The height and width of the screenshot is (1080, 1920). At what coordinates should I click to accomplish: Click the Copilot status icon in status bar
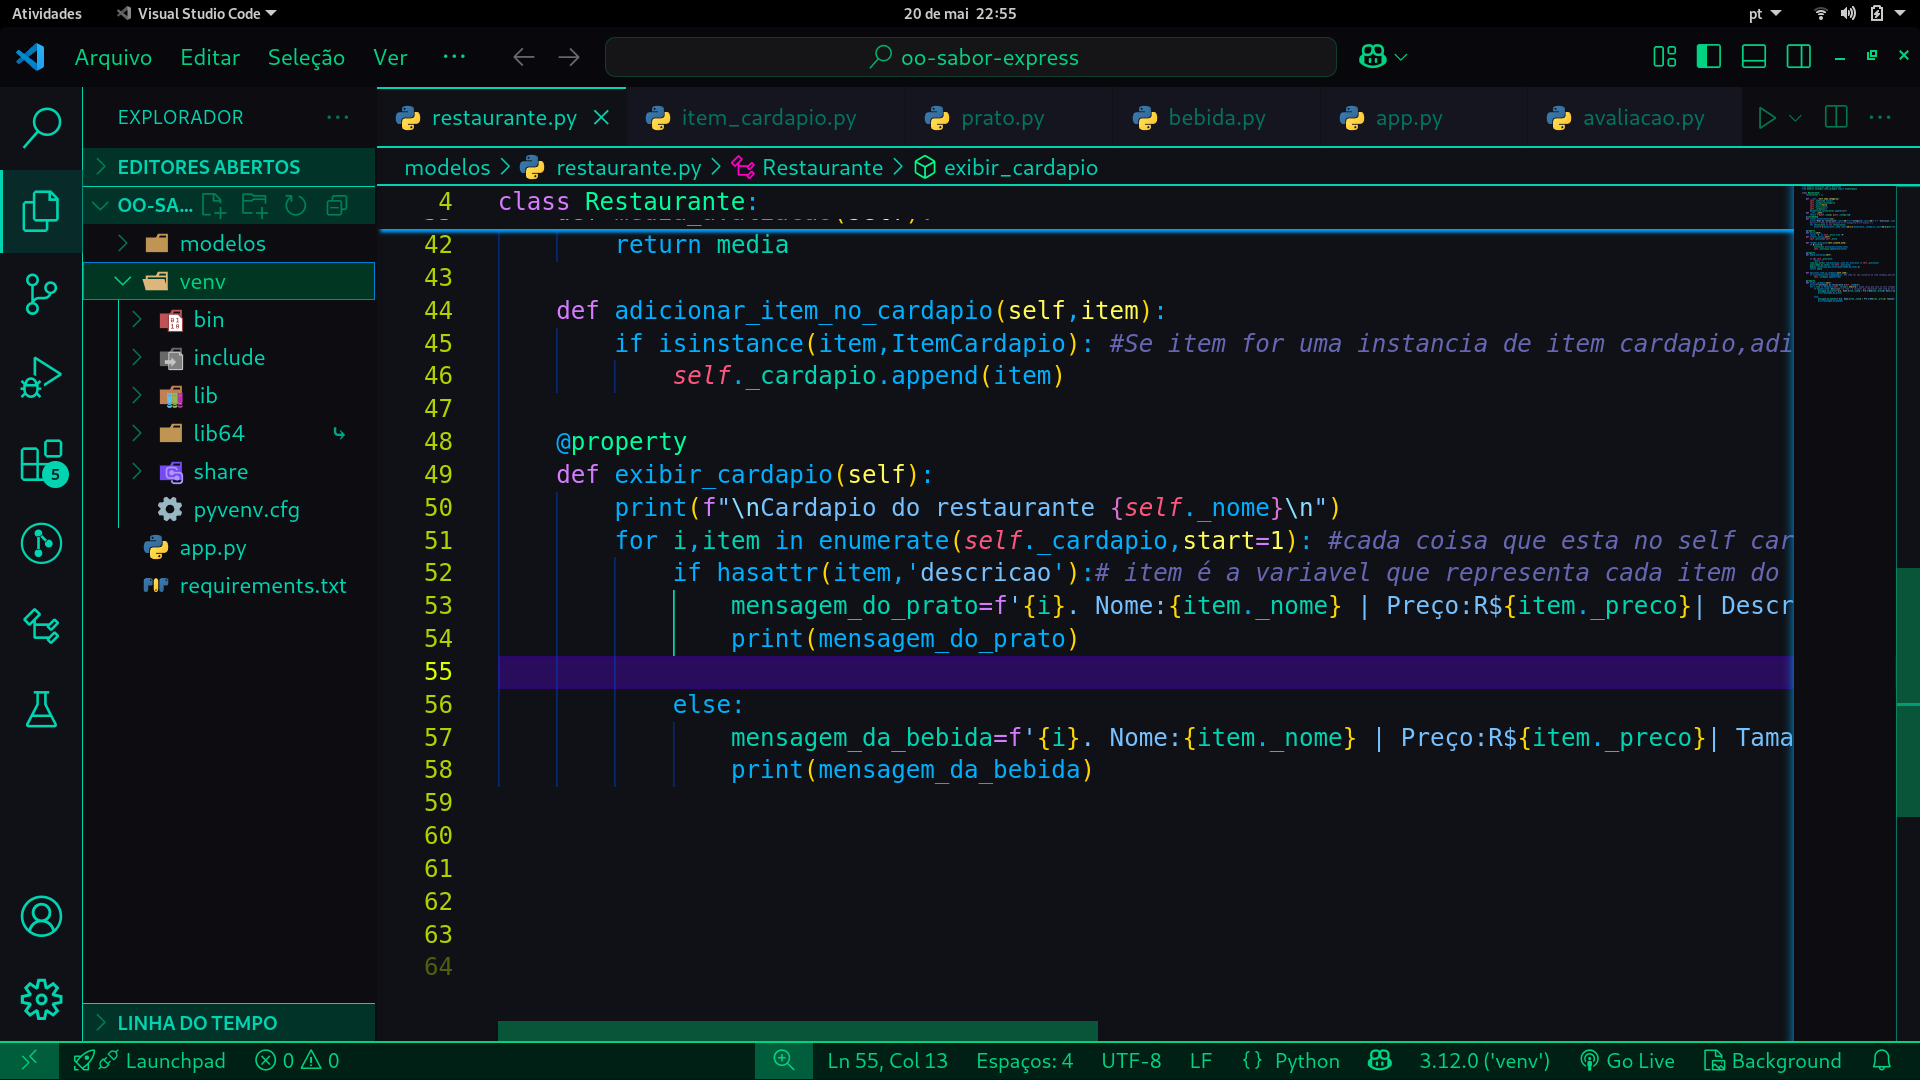coord(1380,1060)
